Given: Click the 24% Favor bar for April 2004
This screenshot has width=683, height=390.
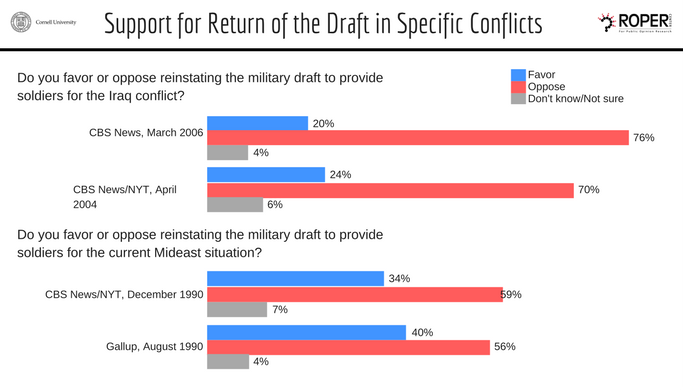Looking at the screenshot, I should tap(266, 174).
